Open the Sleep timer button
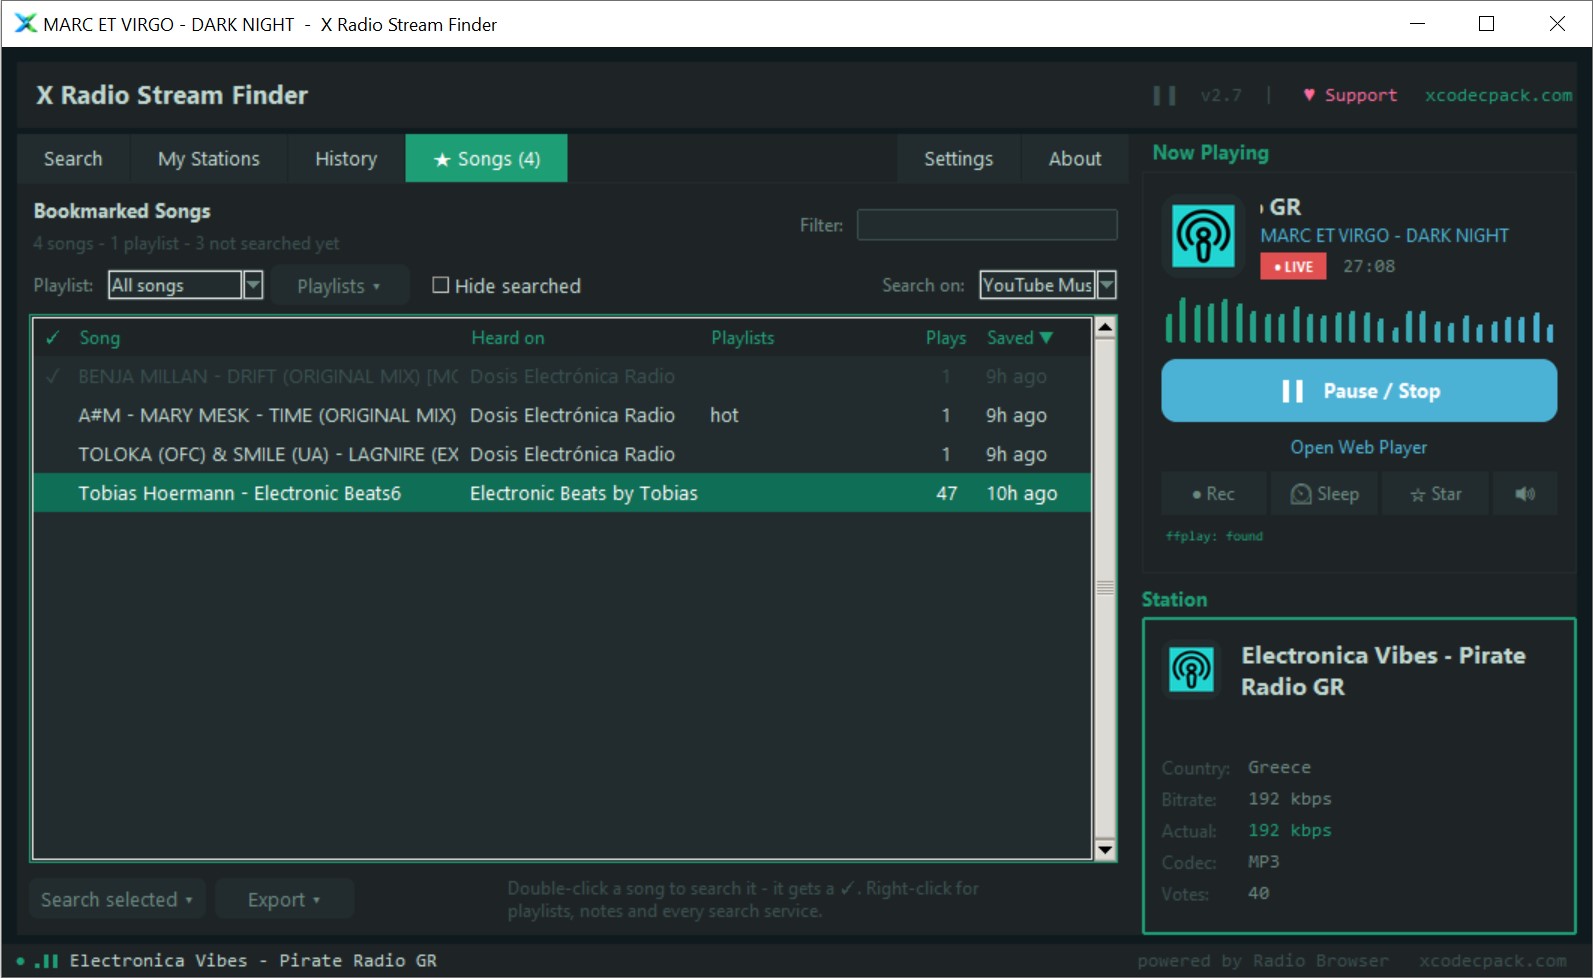1593x978 pixels. coord(1325,494)
